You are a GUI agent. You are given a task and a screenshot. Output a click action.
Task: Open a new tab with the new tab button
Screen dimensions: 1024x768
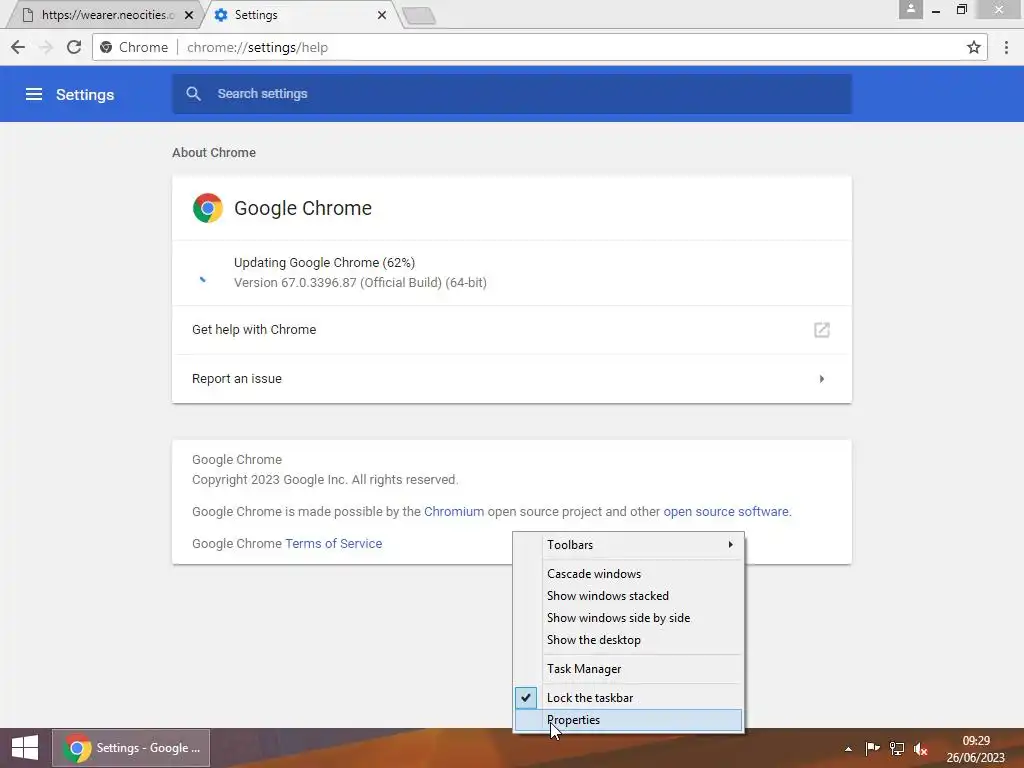[x=419, y=16]
